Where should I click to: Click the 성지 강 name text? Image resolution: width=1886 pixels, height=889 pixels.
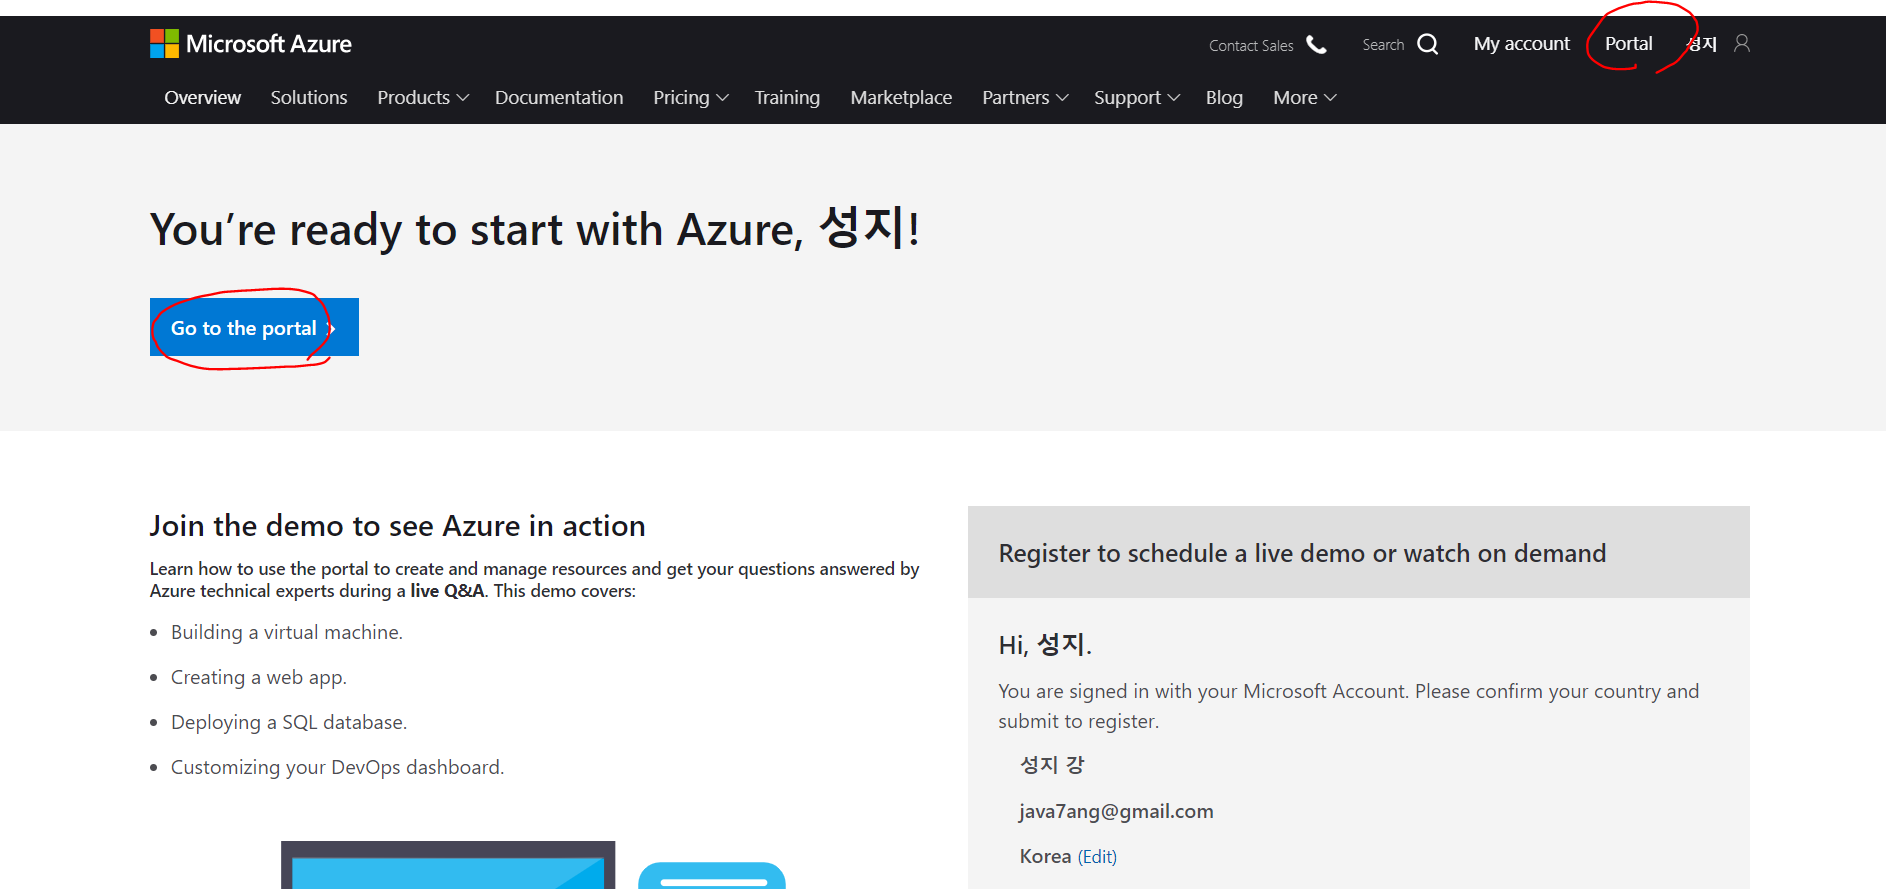tap(1052, 765)
